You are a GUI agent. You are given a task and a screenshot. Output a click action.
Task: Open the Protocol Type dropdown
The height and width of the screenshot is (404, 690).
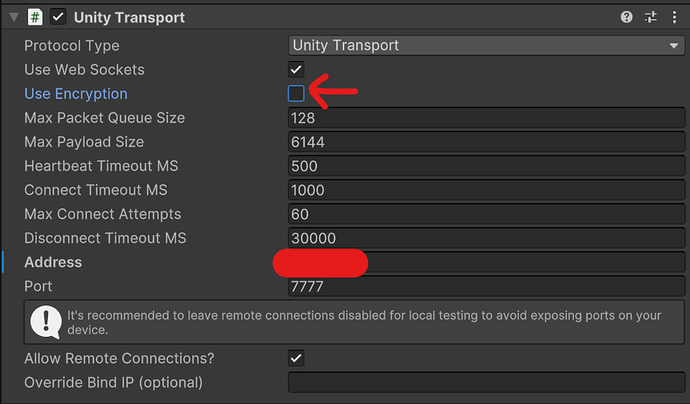coord(486,45)
